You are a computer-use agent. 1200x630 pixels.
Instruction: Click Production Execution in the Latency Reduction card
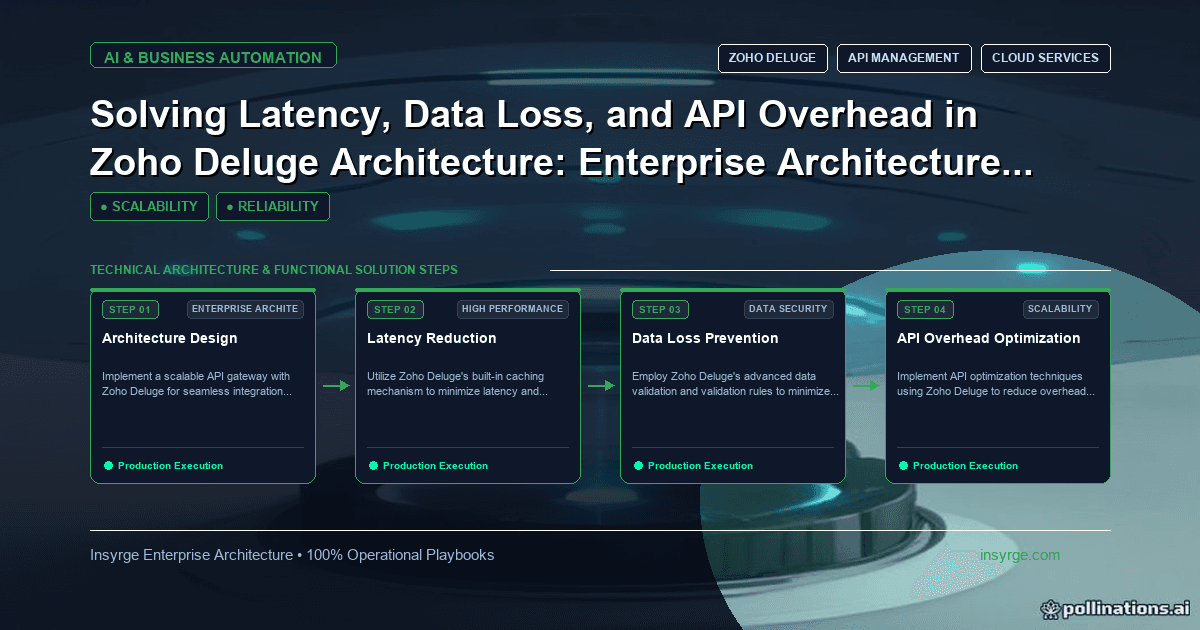coord(435,466)
